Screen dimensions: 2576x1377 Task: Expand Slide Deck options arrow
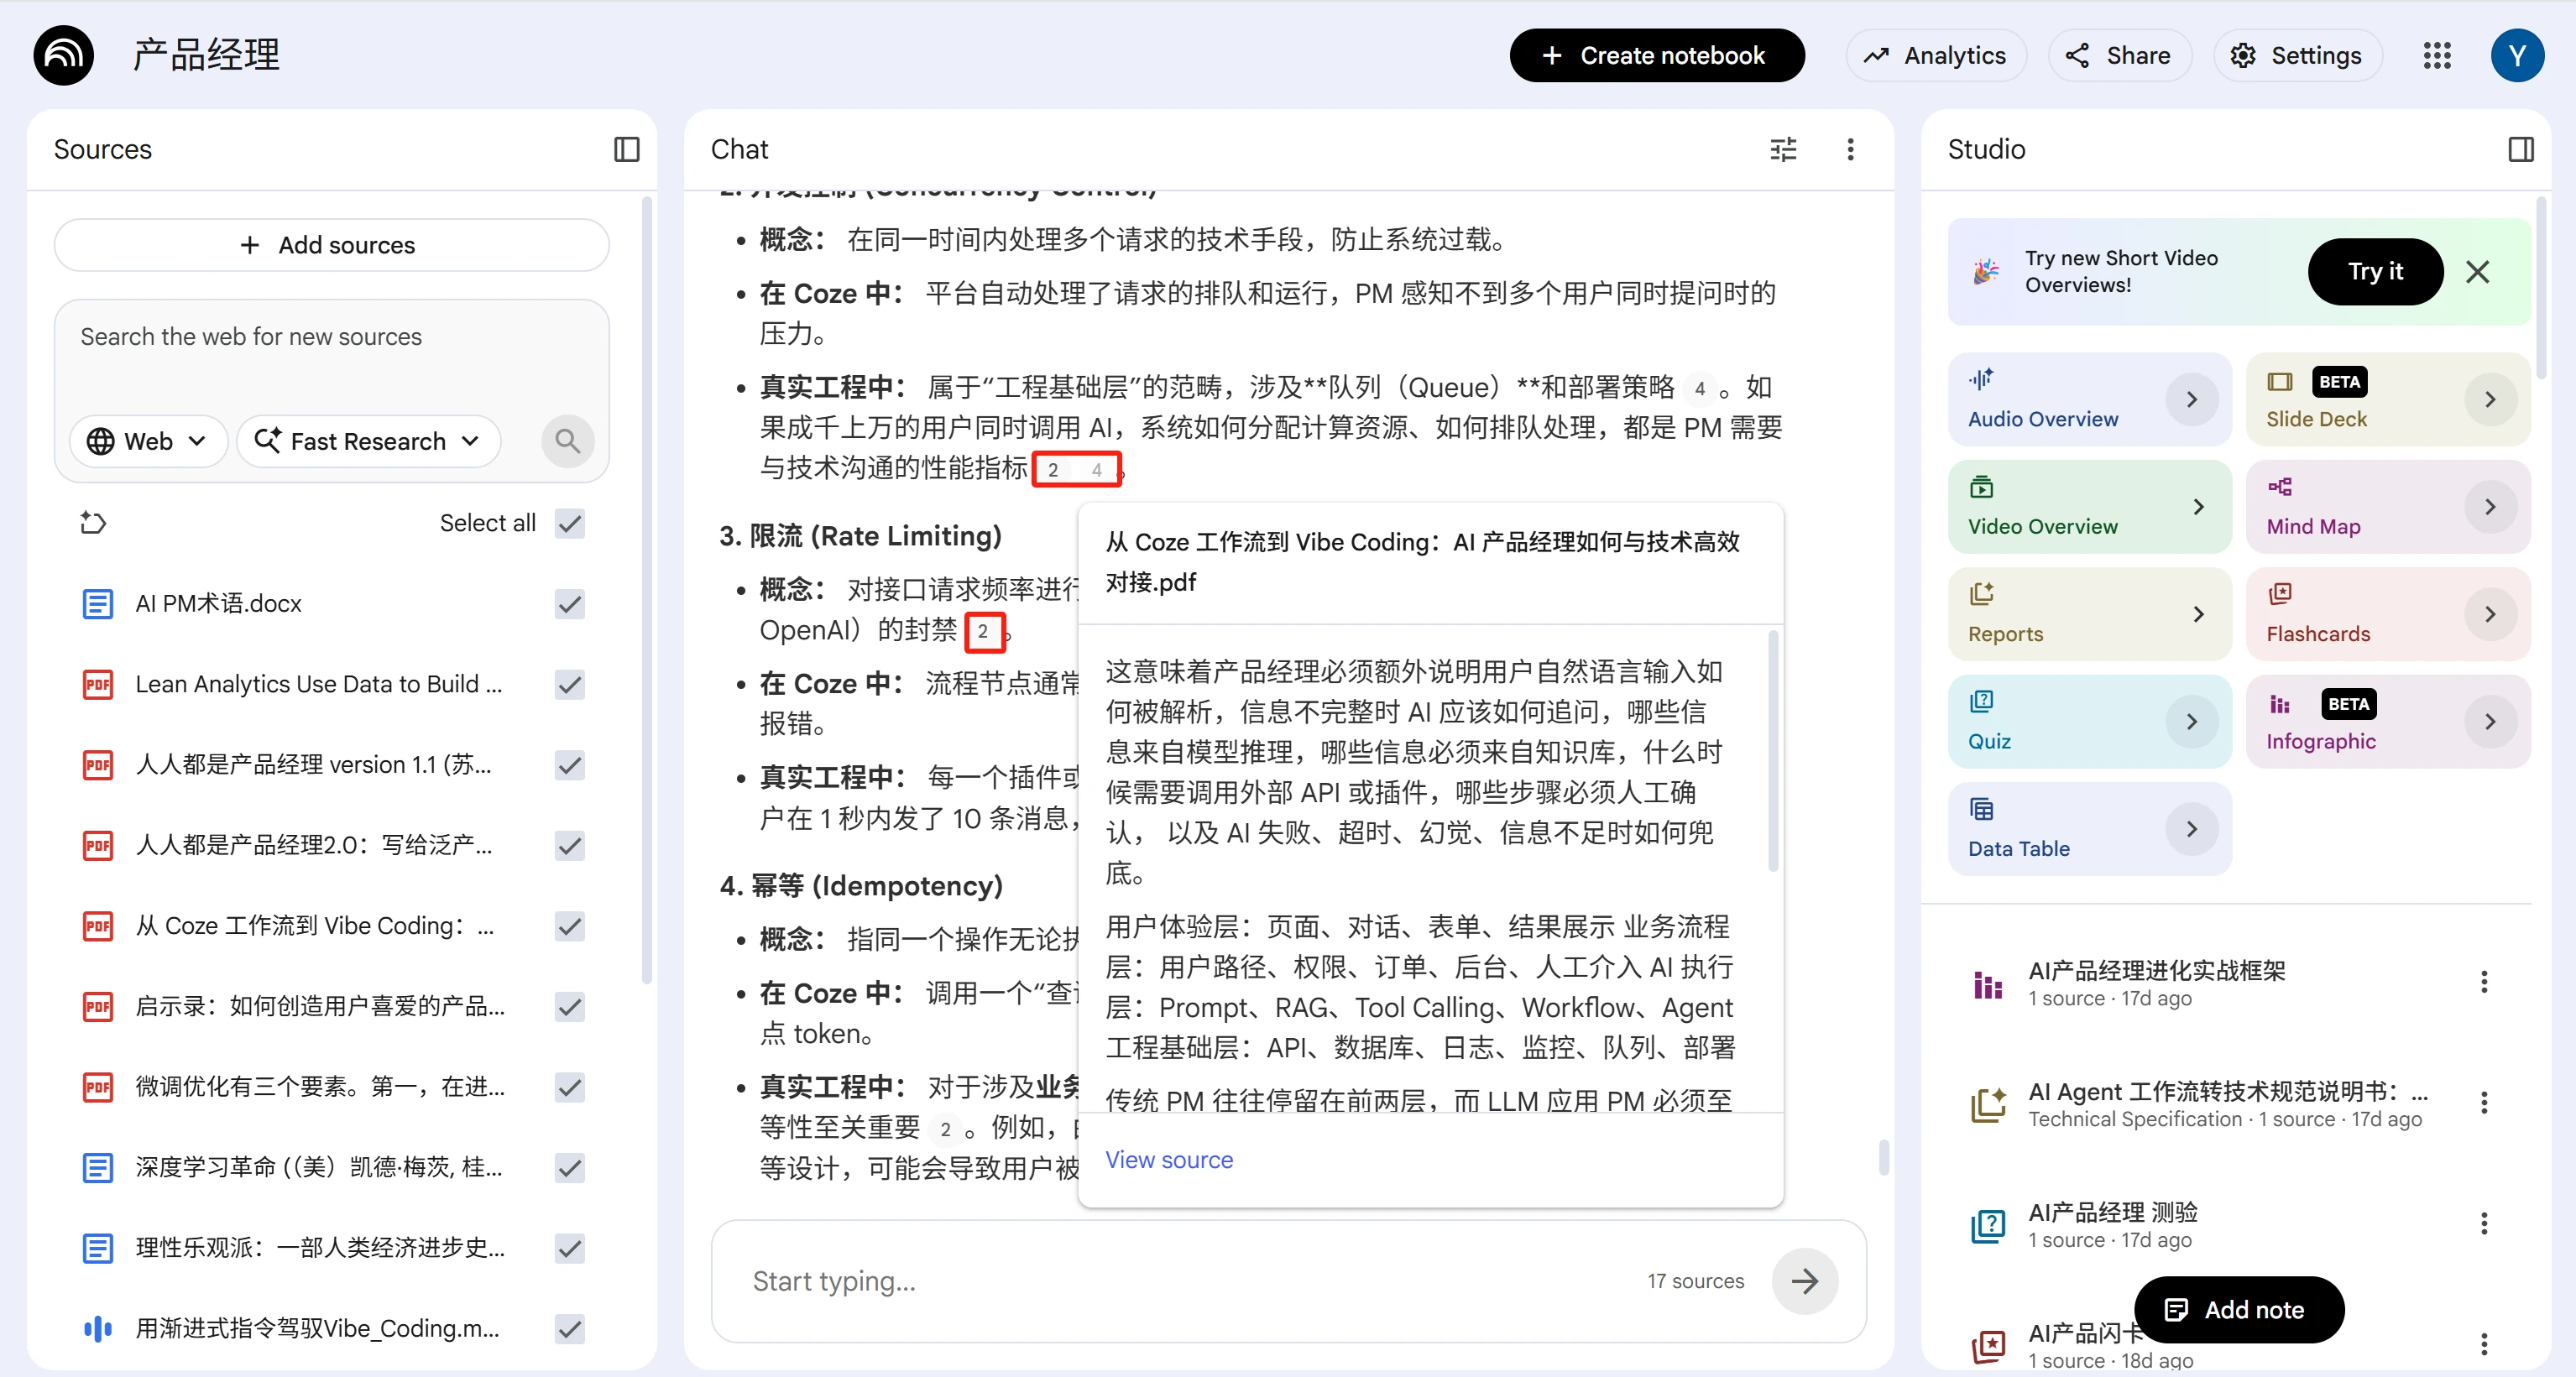(2489, 399)
